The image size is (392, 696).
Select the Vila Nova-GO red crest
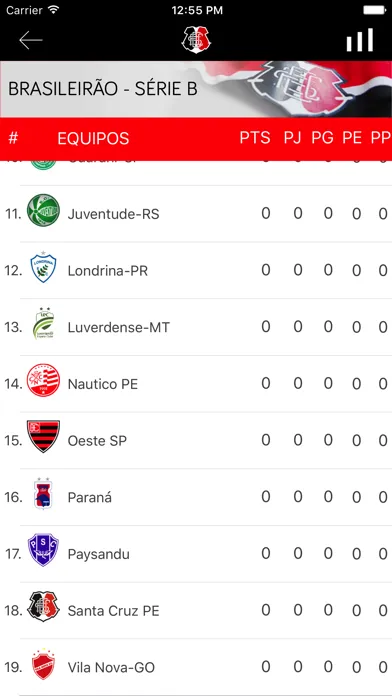(43, 664)
